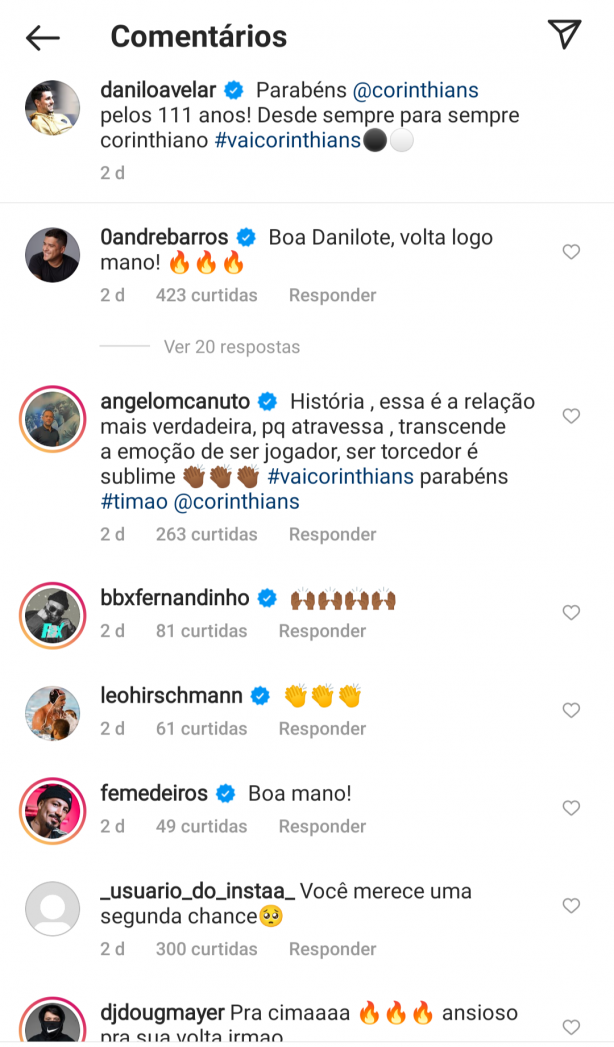Go back using the arrow icon

(x=43, y=38)
